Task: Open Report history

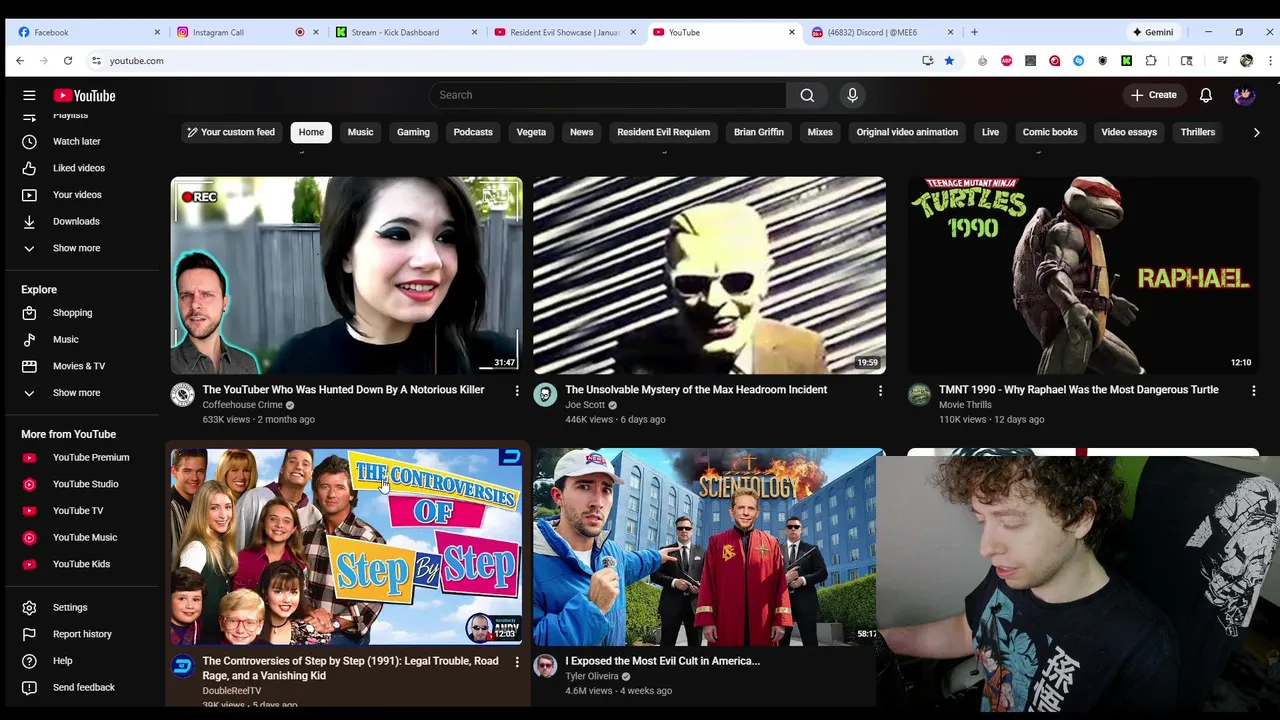Action: pos(82,634)
